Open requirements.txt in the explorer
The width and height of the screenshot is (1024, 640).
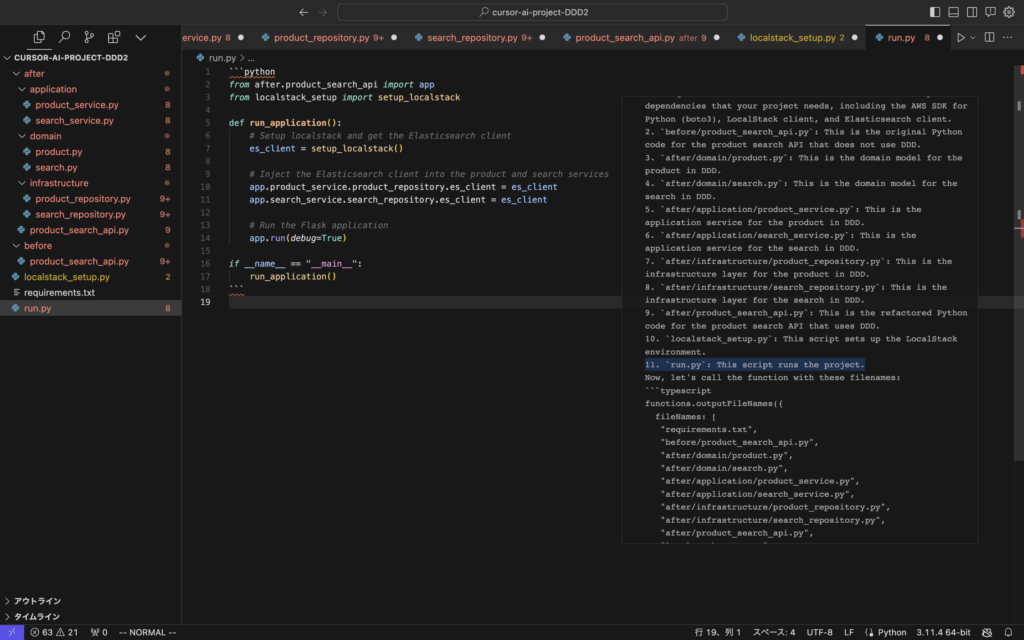90,293
